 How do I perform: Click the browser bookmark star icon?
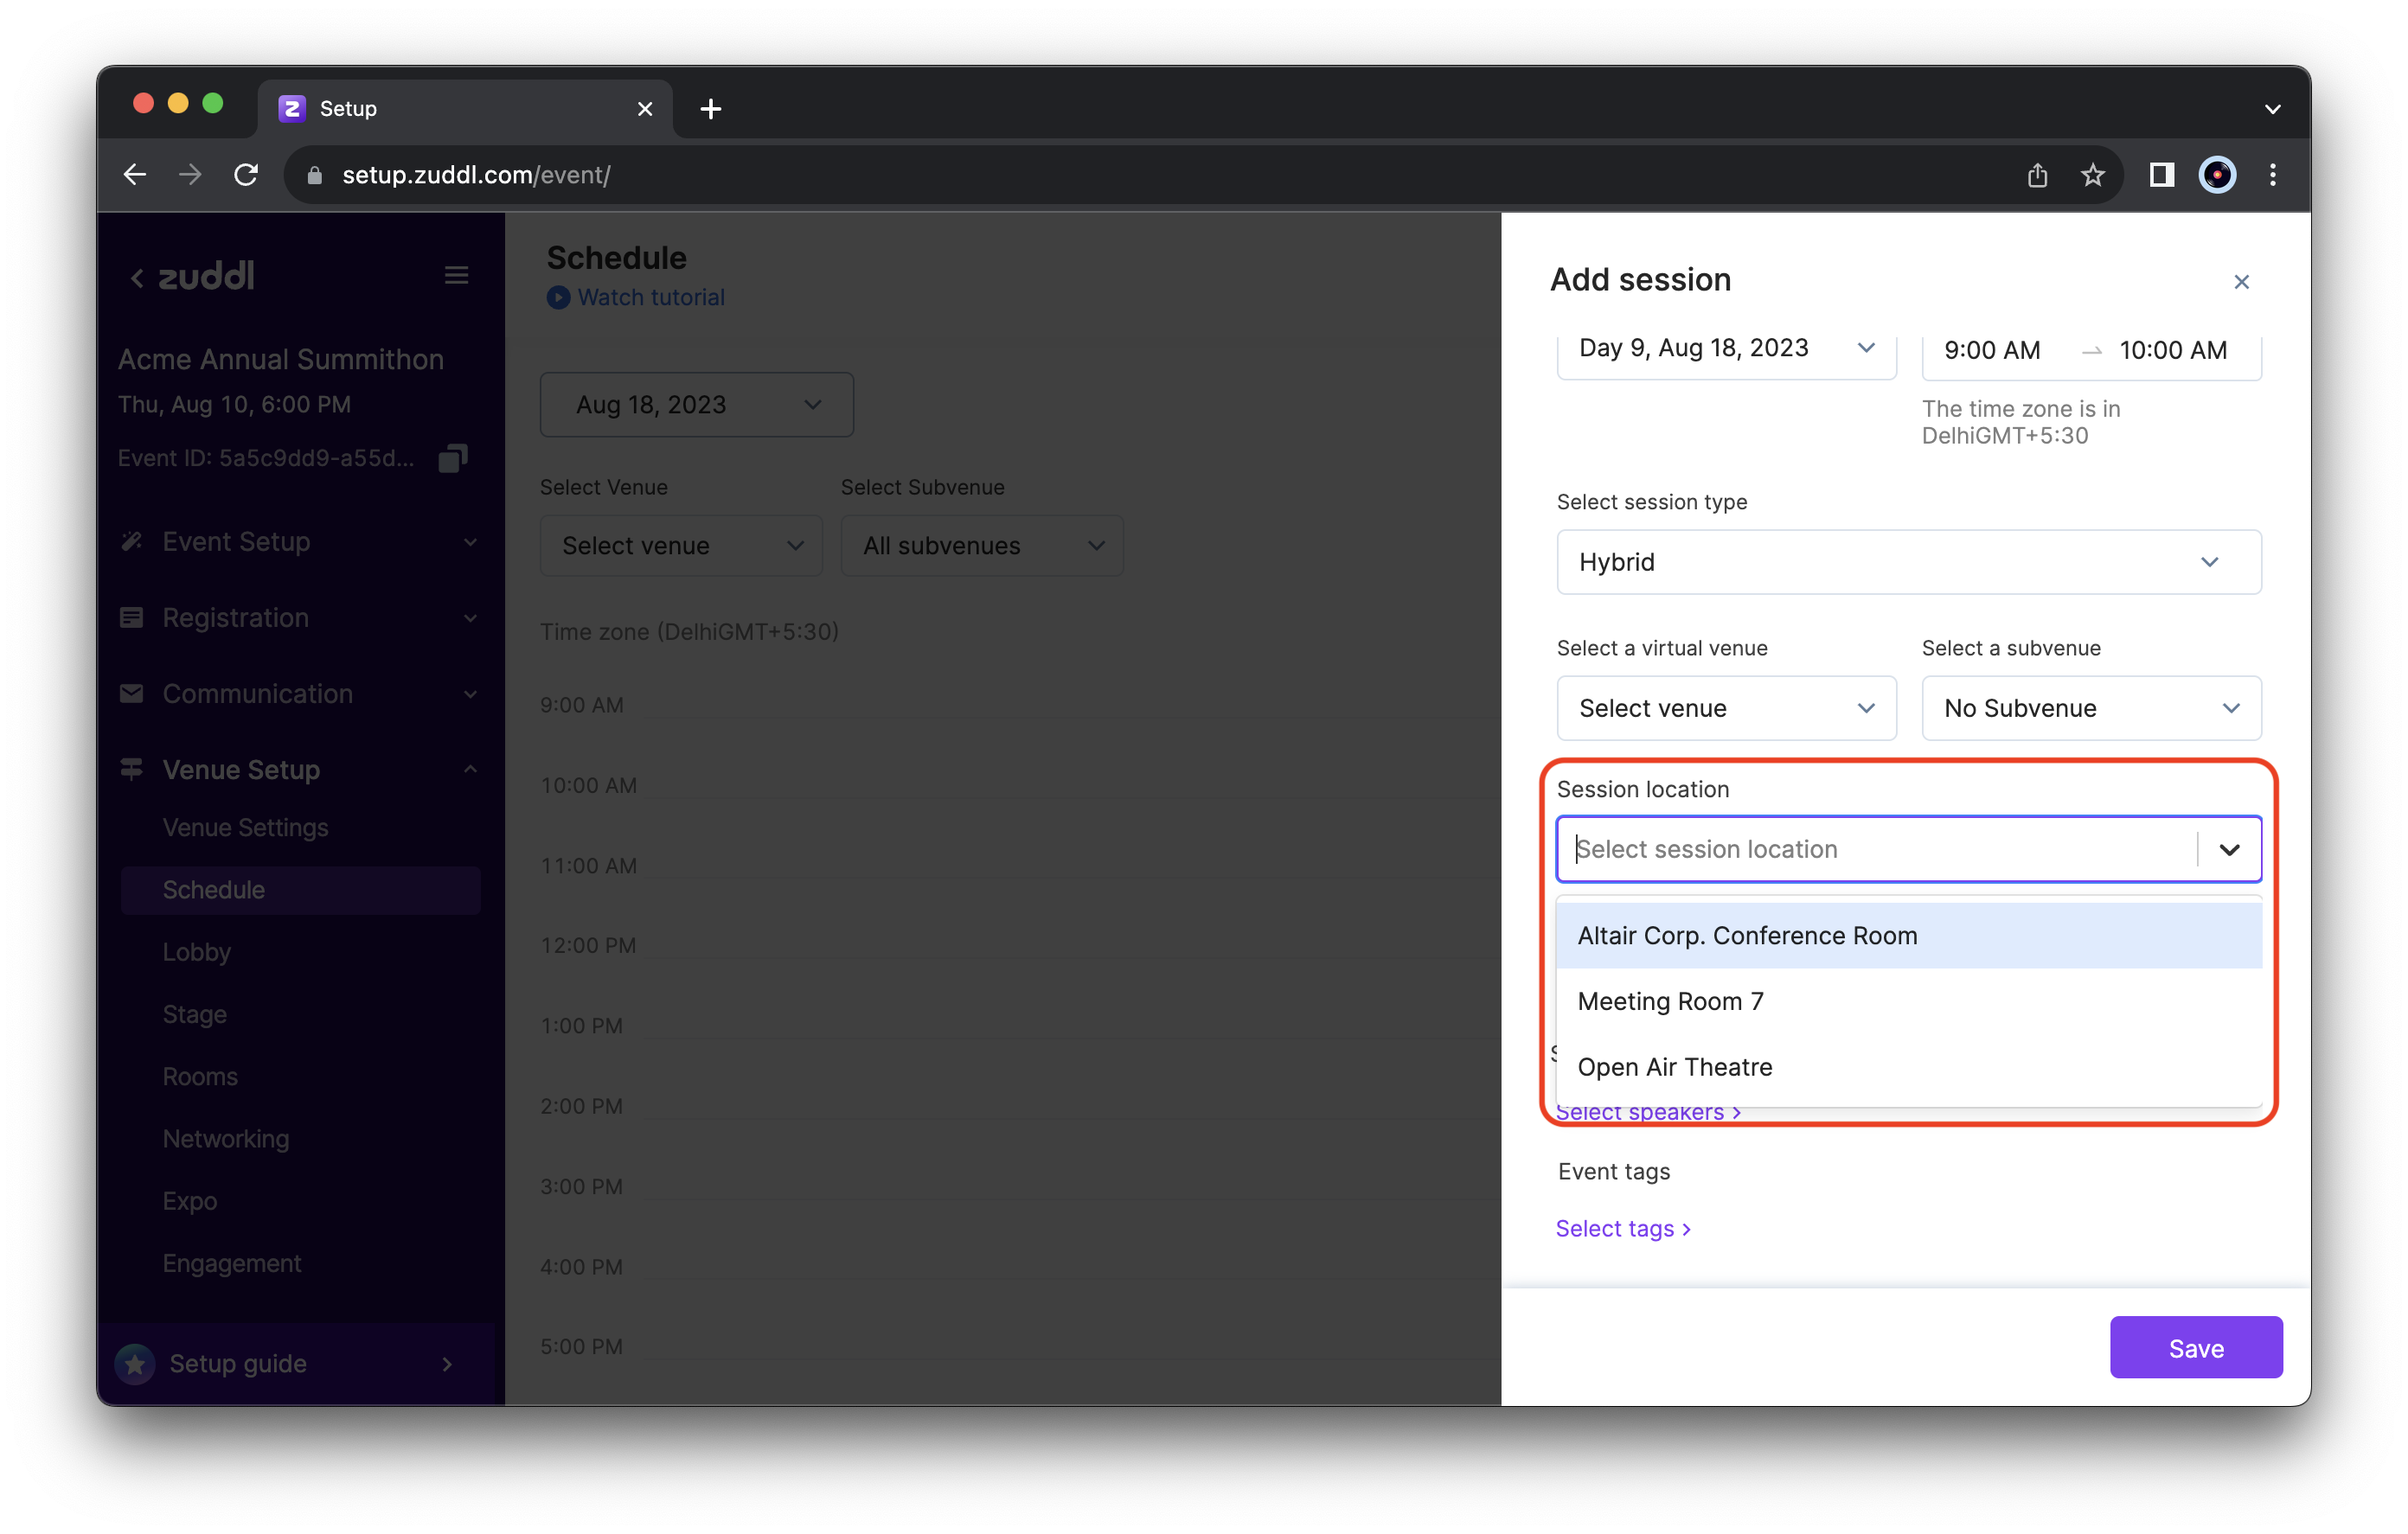pos(2092,175)
